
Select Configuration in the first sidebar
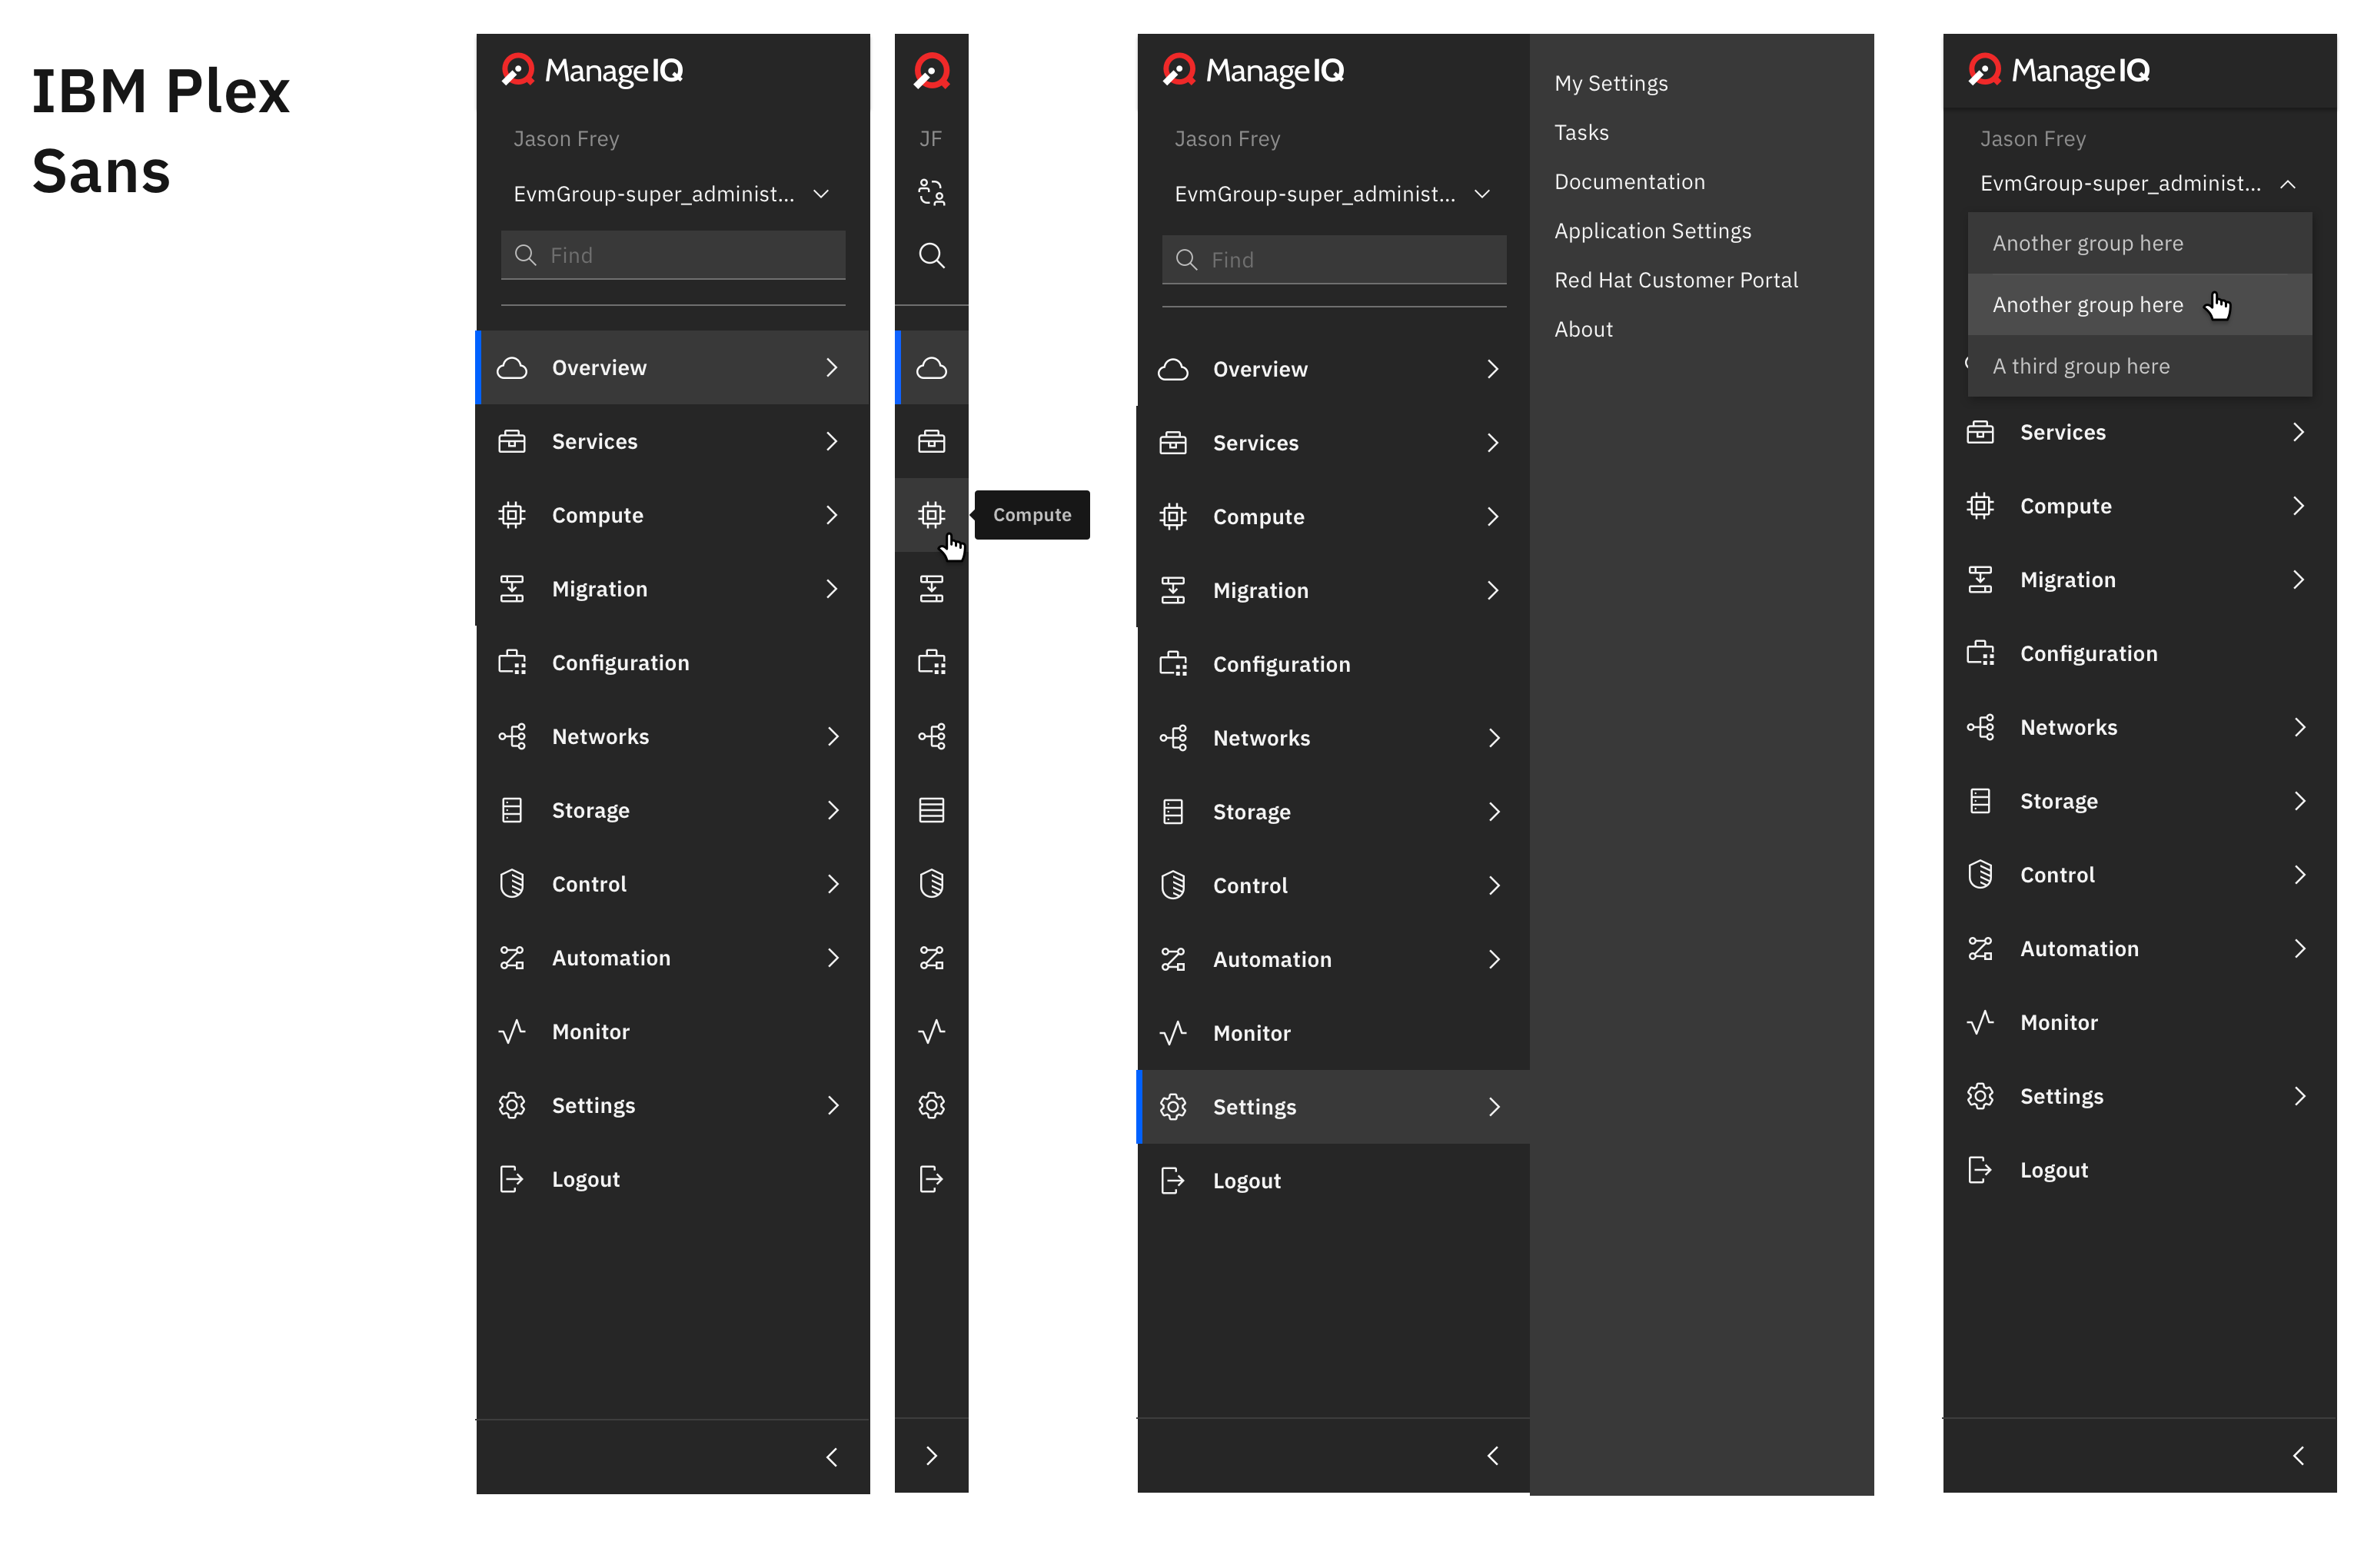tap(672, 663)
